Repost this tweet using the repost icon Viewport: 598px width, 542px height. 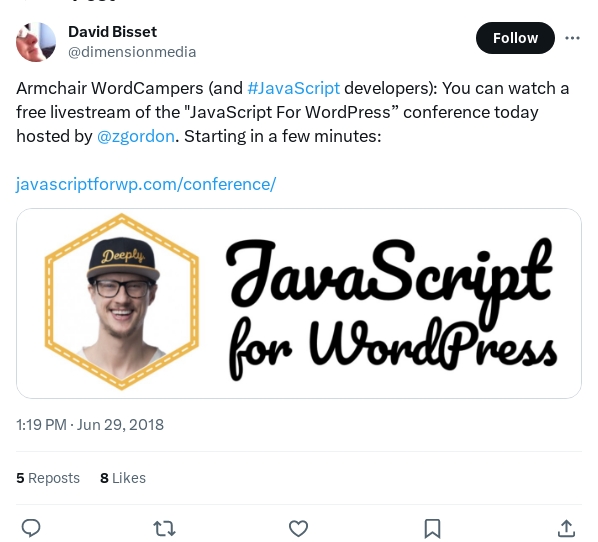164,529
